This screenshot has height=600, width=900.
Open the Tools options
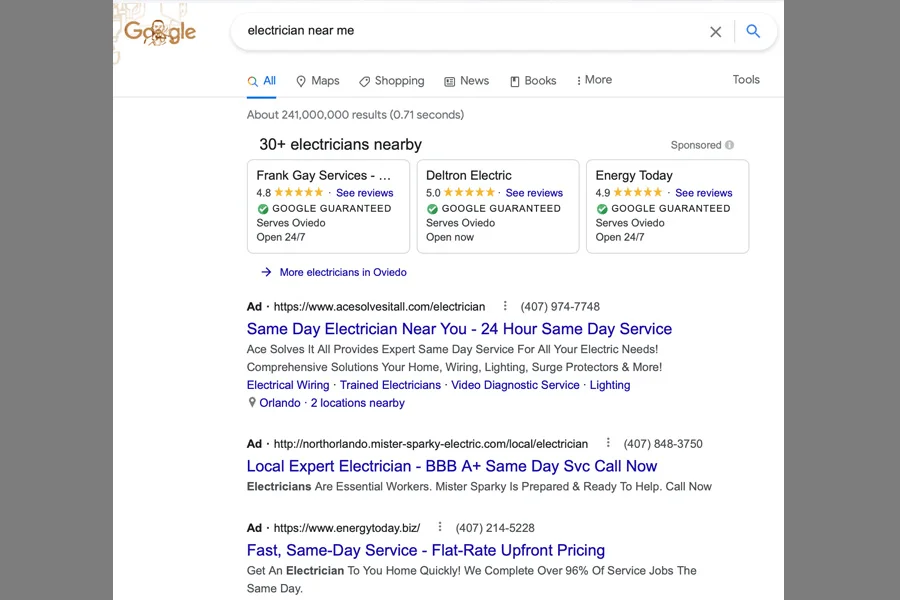[746, 80]
